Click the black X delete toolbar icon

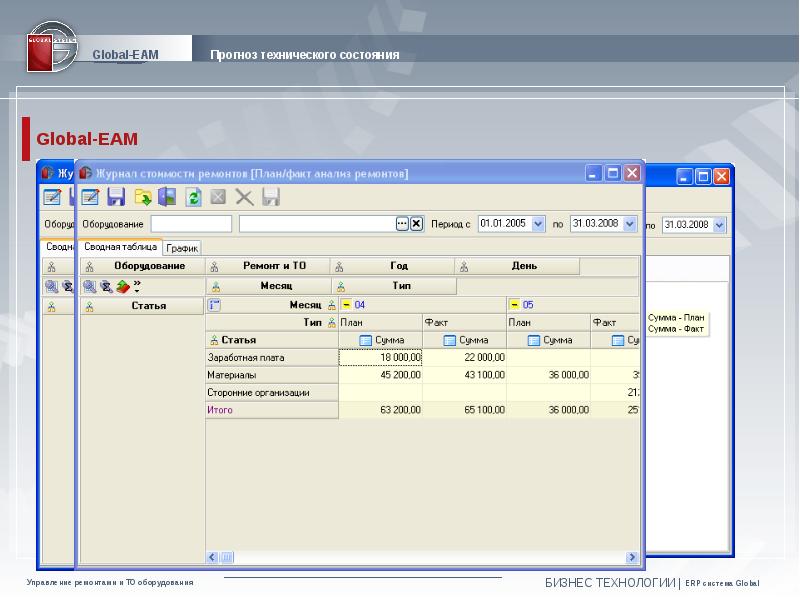(244, 197)
